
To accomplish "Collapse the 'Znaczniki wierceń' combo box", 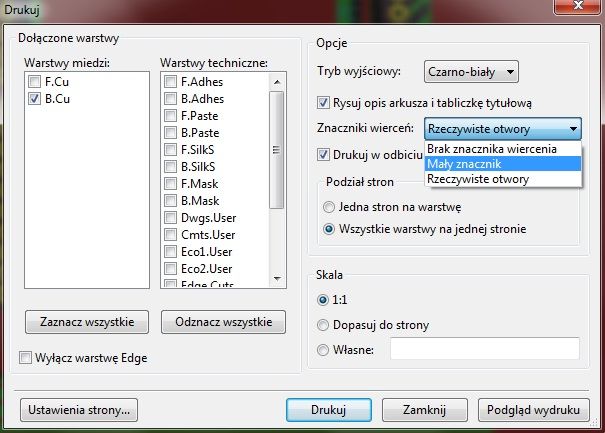I will [503, 129].
